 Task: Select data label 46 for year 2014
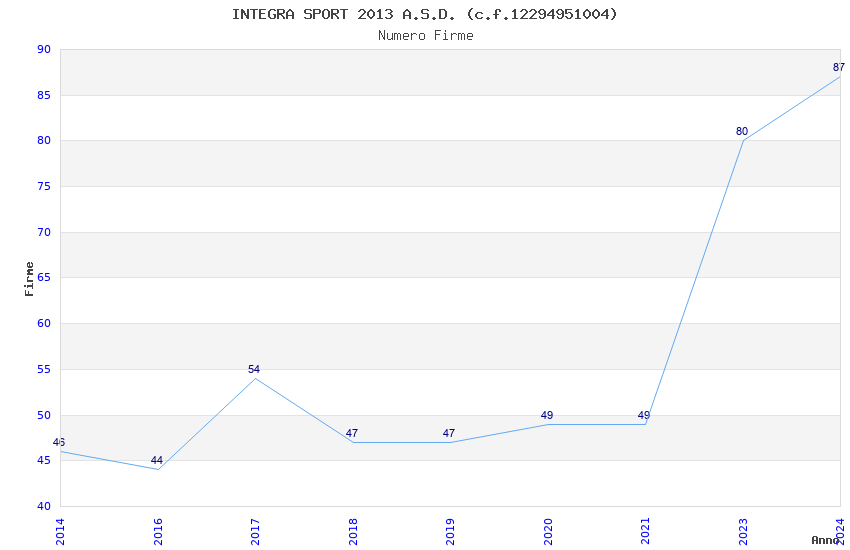(59, 442)
